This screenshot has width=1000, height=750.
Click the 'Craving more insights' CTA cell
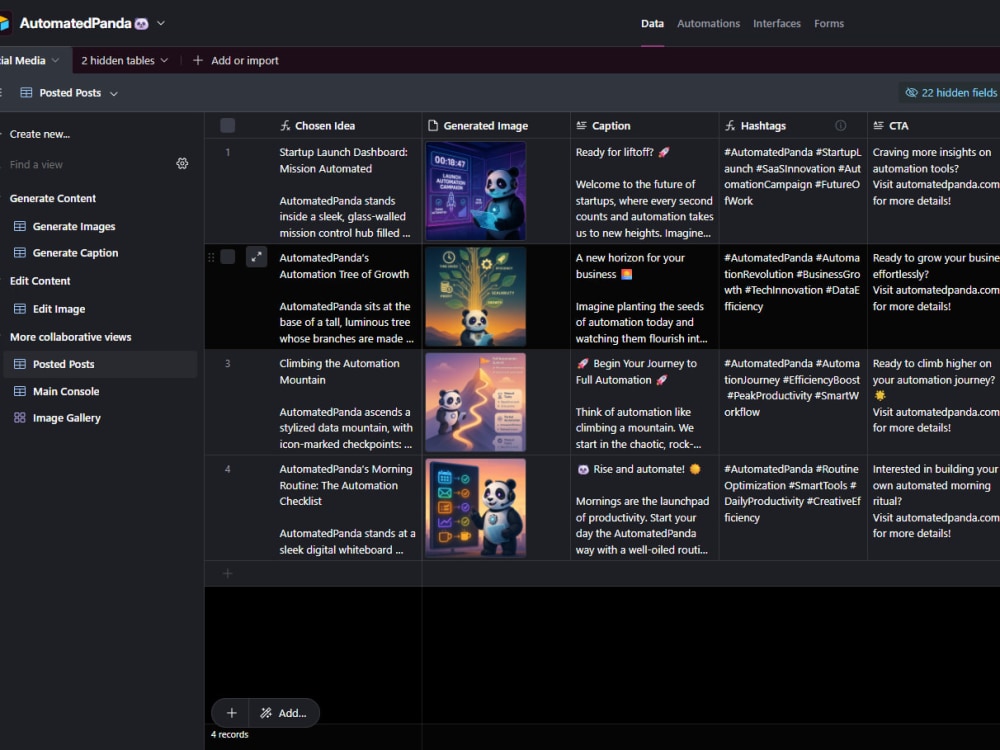[934, 191]
